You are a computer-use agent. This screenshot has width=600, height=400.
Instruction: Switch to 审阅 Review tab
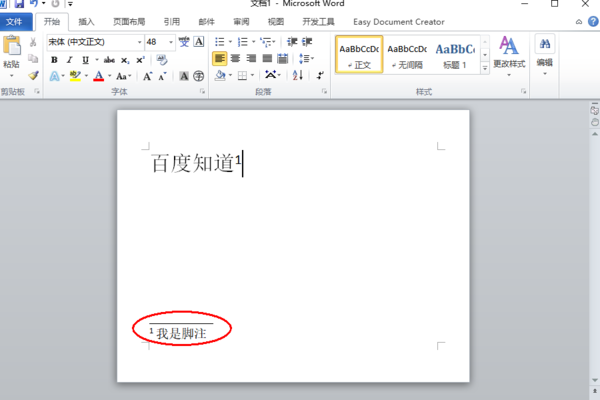(x=241, y=22)
